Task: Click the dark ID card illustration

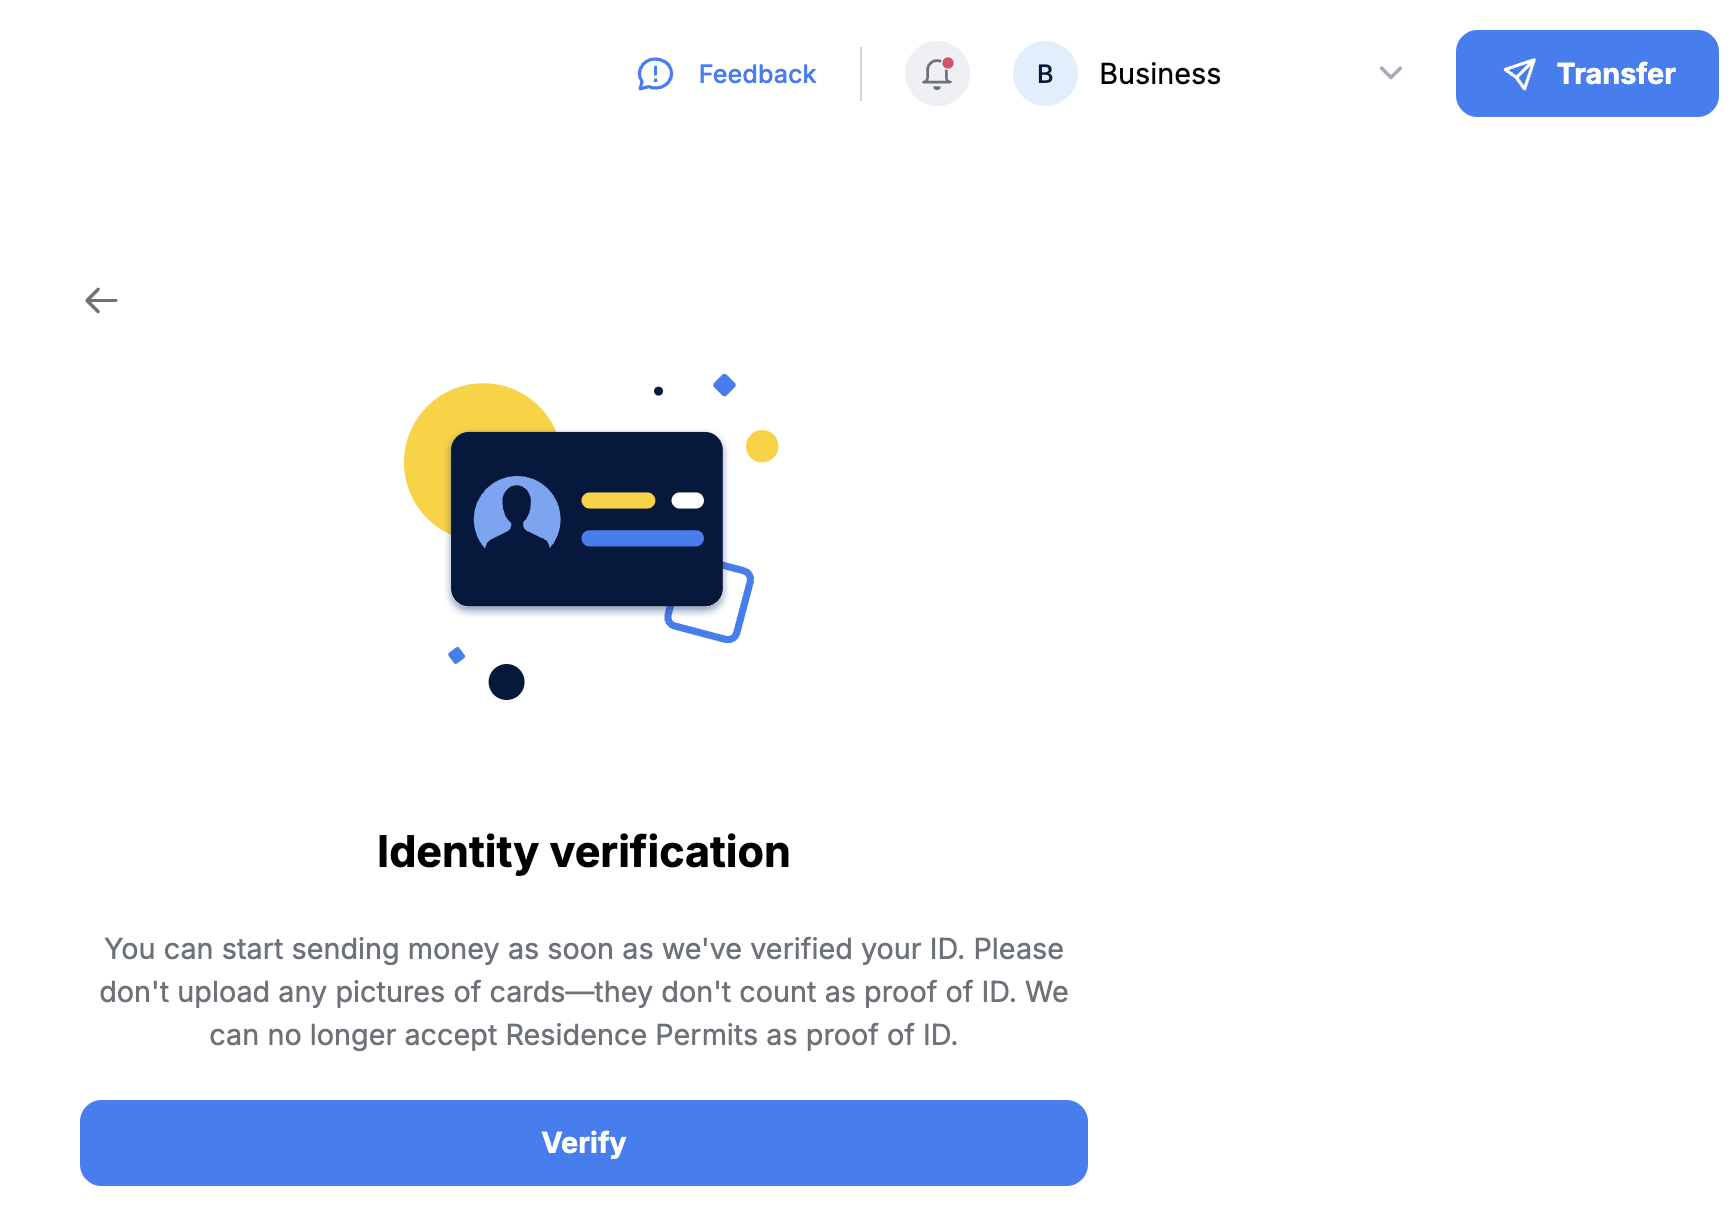Action: (587, 519)
